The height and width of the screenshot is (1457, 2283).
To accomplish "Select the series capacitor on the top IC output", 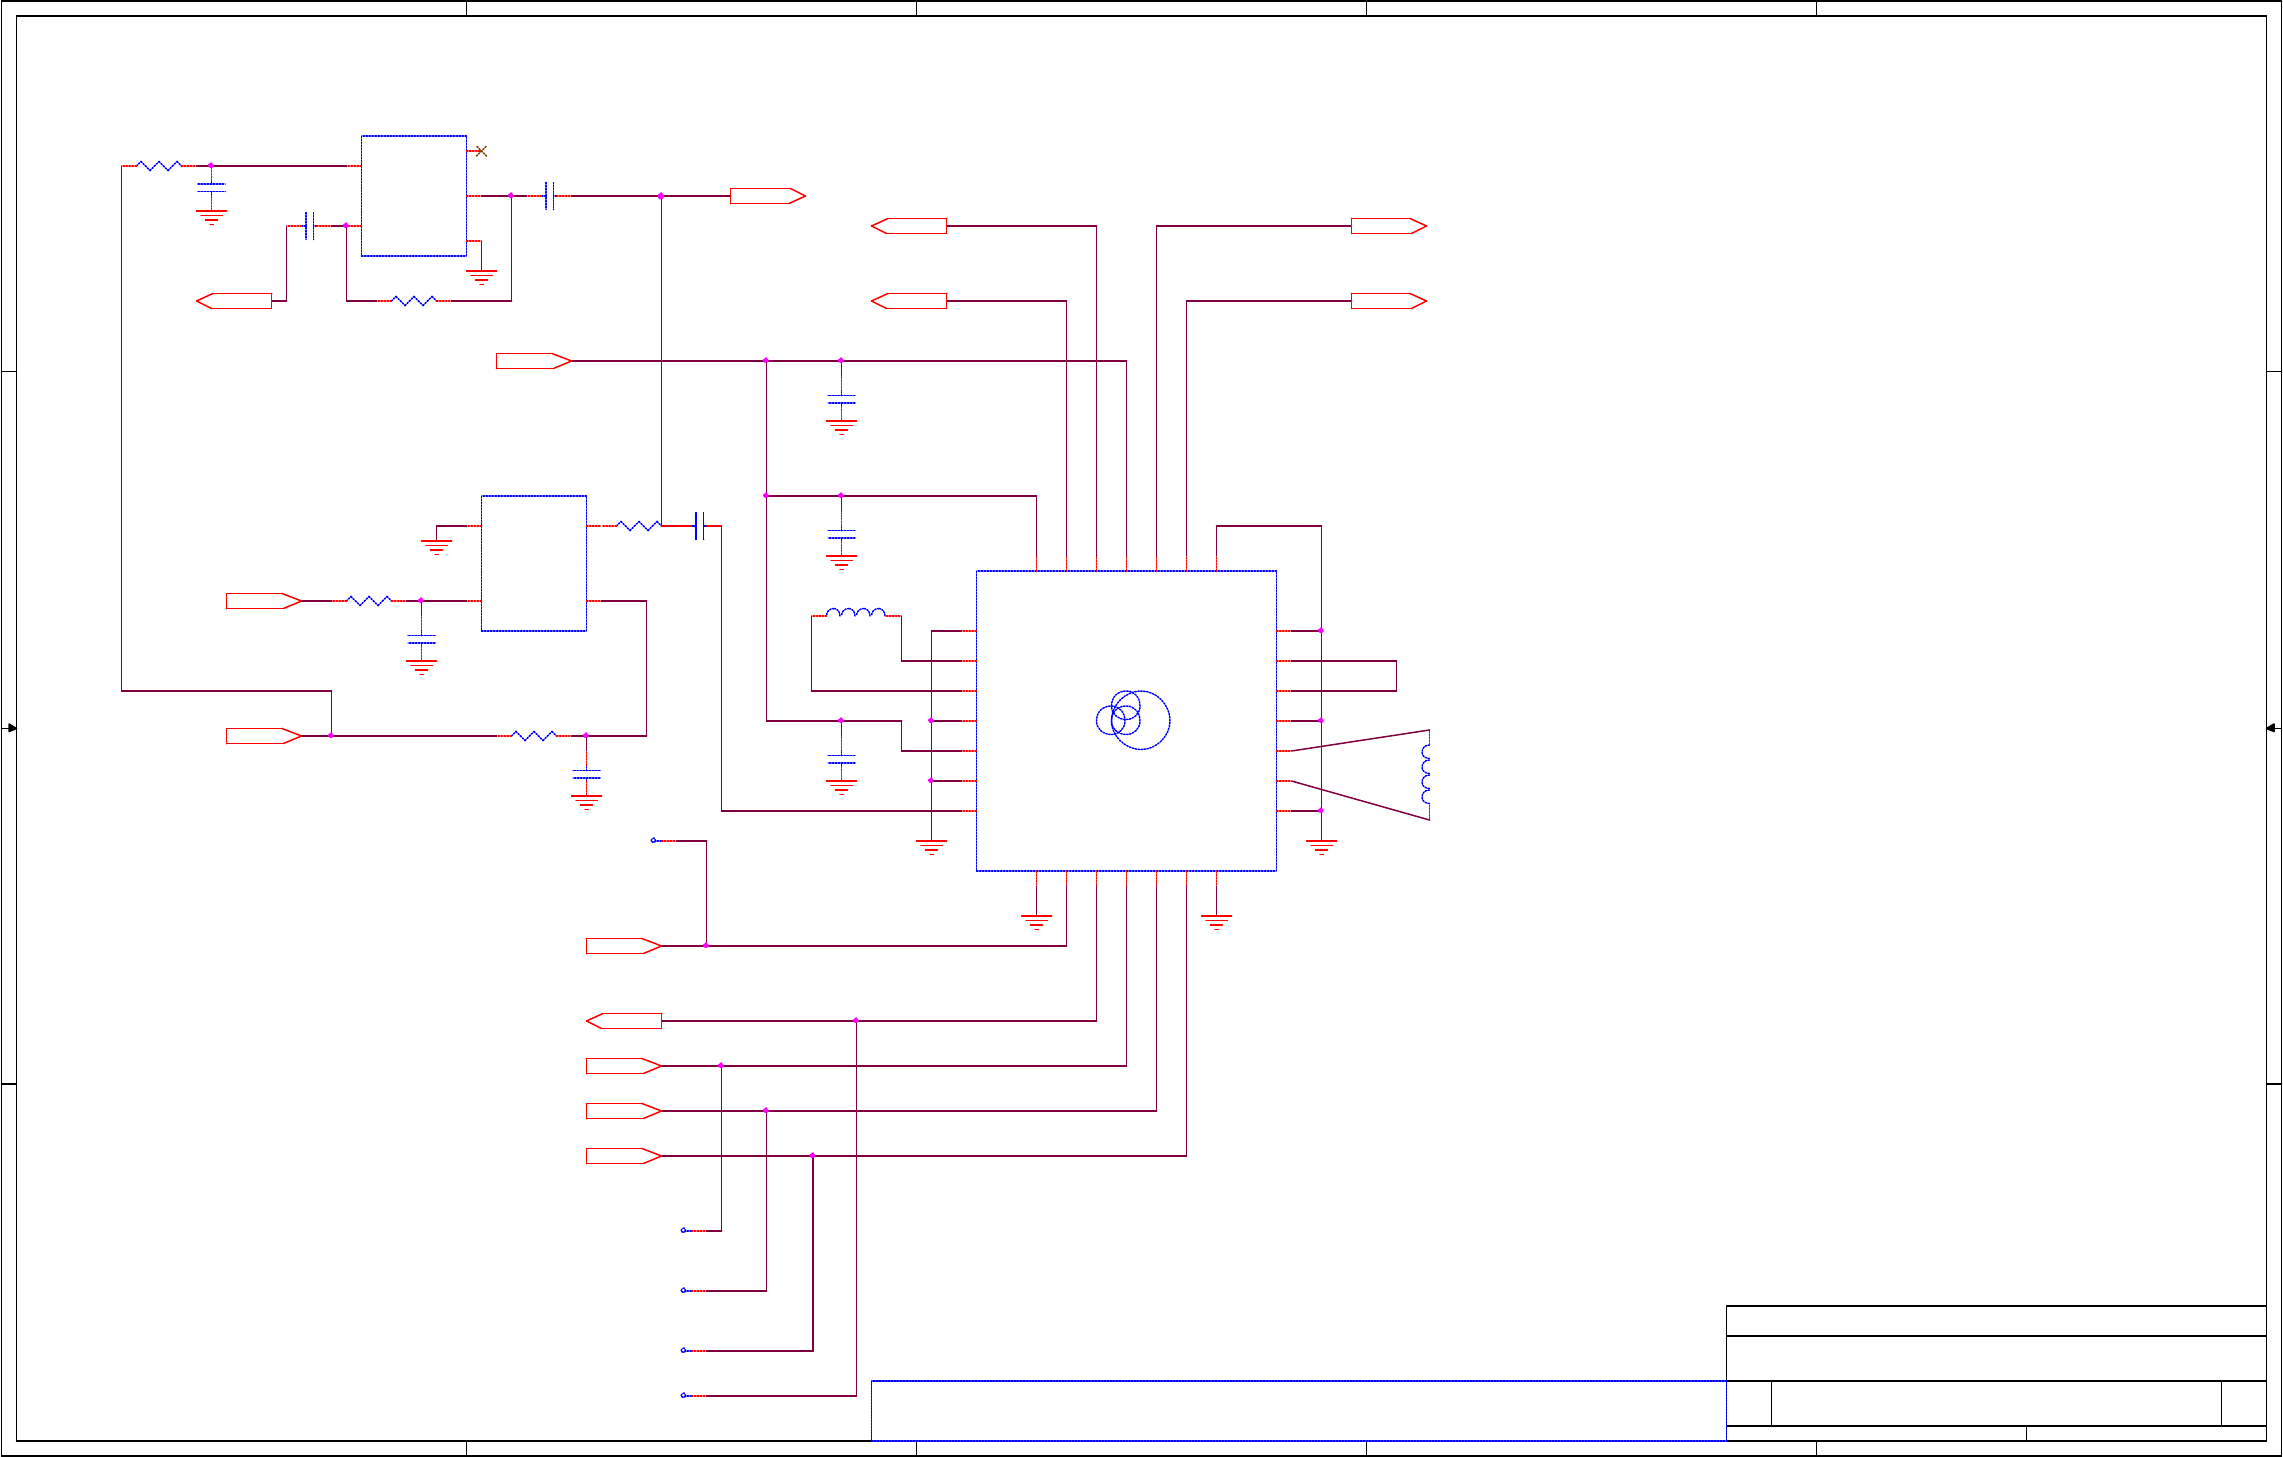I will pyautogui.click(x=549, y=196).
